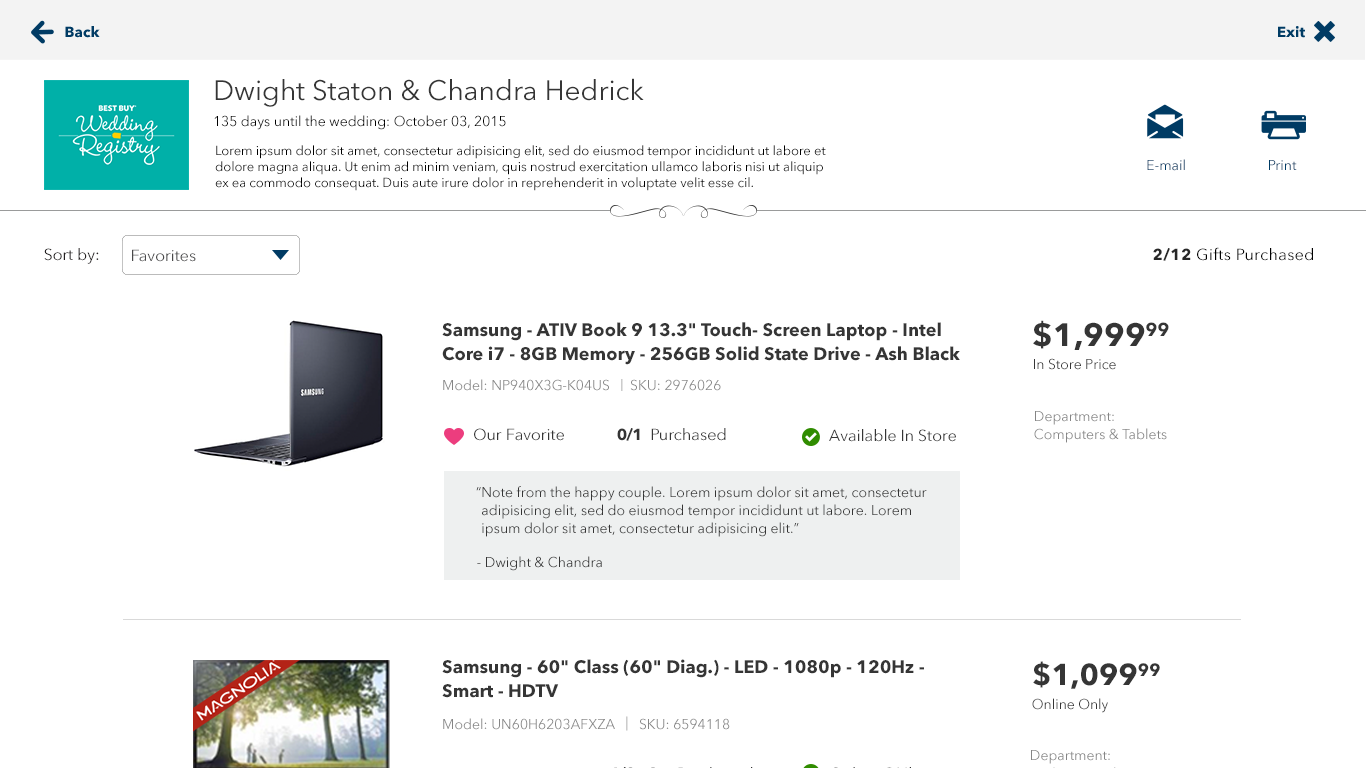Image resolution: width=1366 pixels, height=768 pixels.
Task: Click the Samsung HDTV product image
Action: (x=291, y=713)
